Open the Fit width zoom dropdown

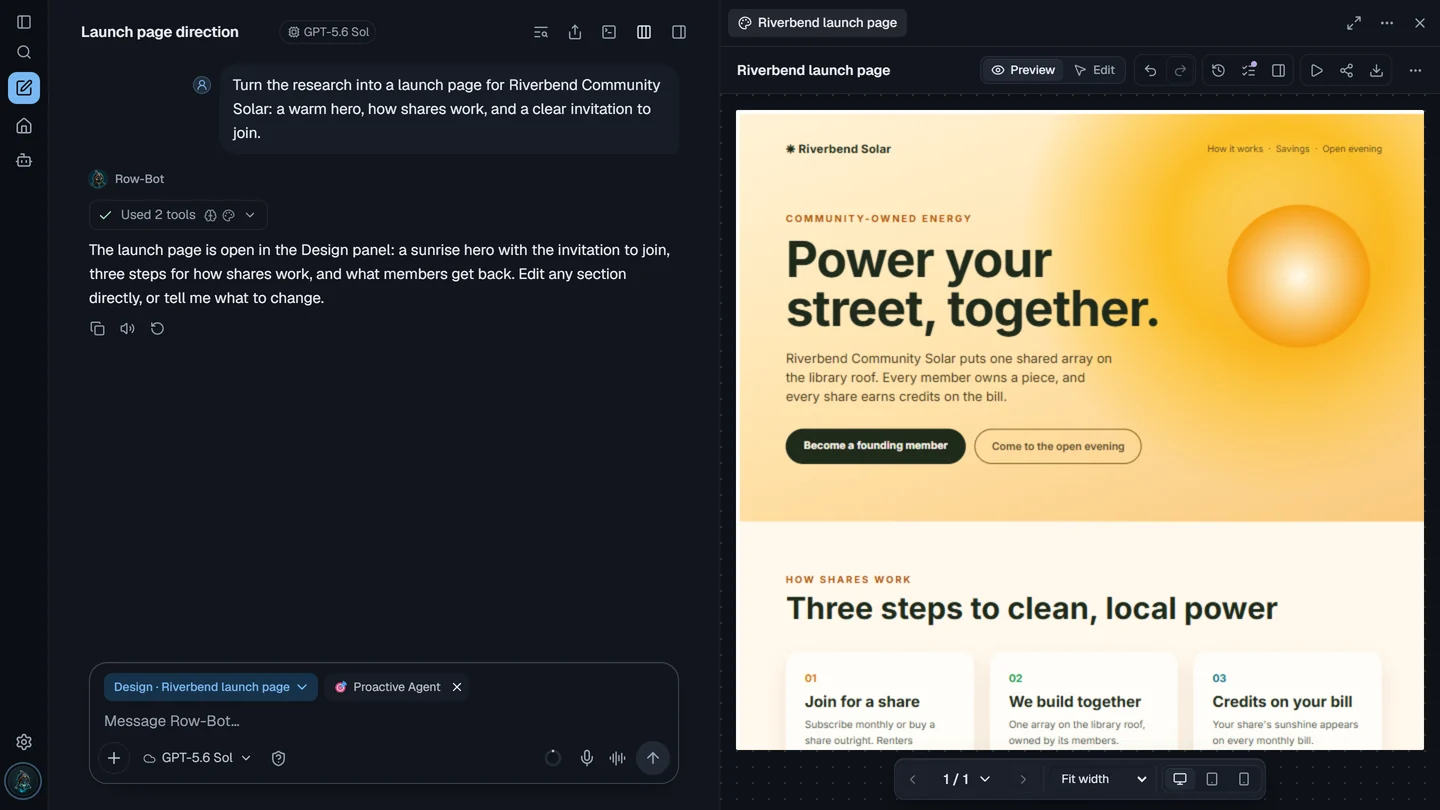point(1103,779)
